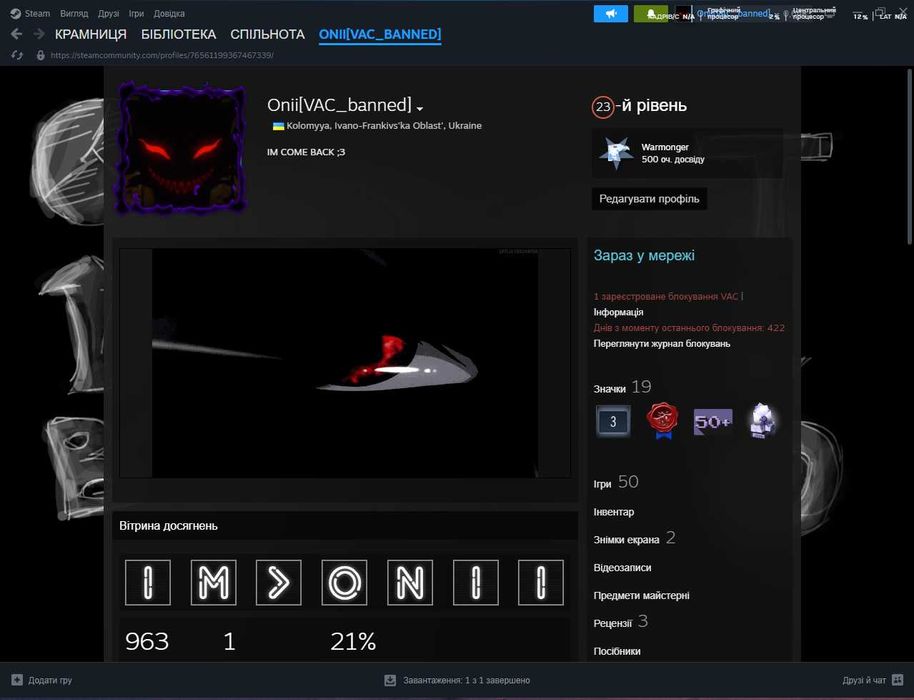This screenshot has width=914, height=700.
Task: Click the page vertical scrollbar
Action: 909,156
